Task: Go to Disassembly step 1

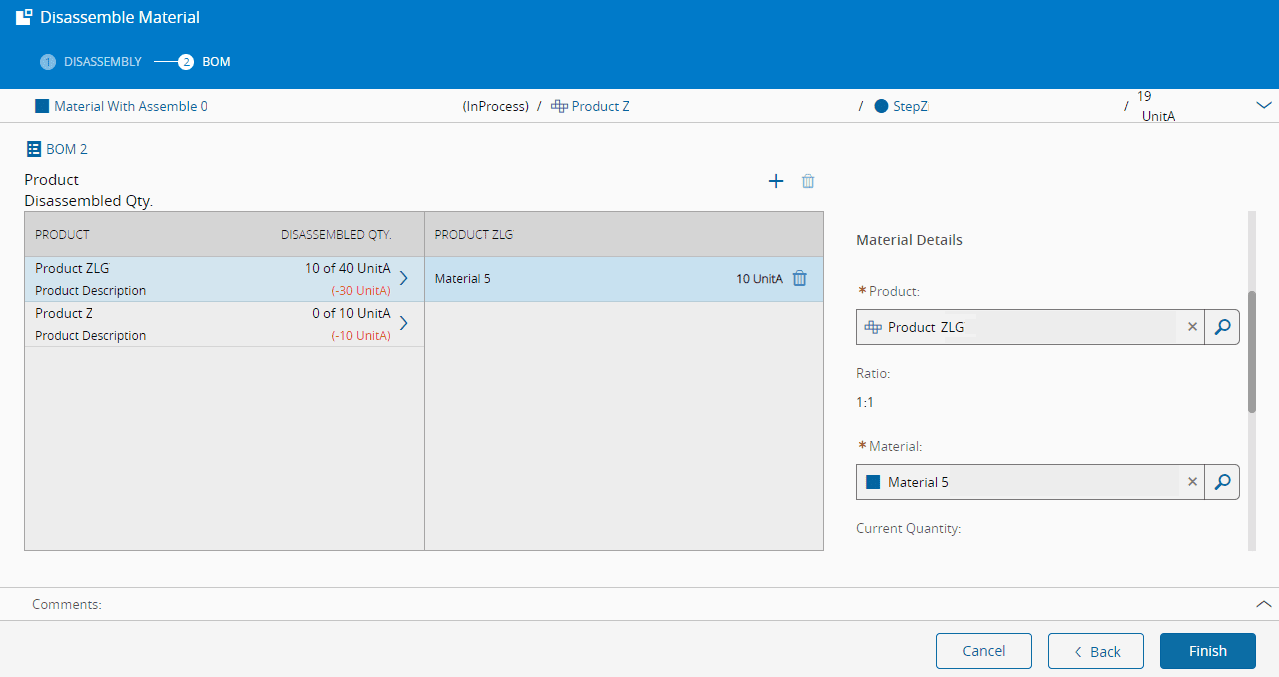Action: point(91,62)
